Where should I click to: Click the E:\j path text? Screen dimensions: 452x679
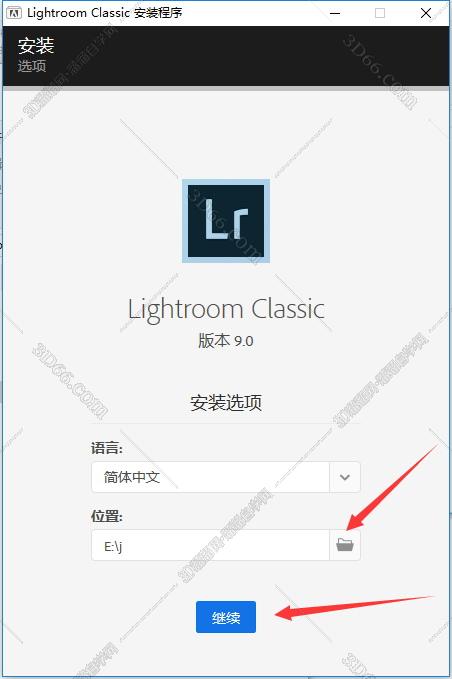click(113, 546)
